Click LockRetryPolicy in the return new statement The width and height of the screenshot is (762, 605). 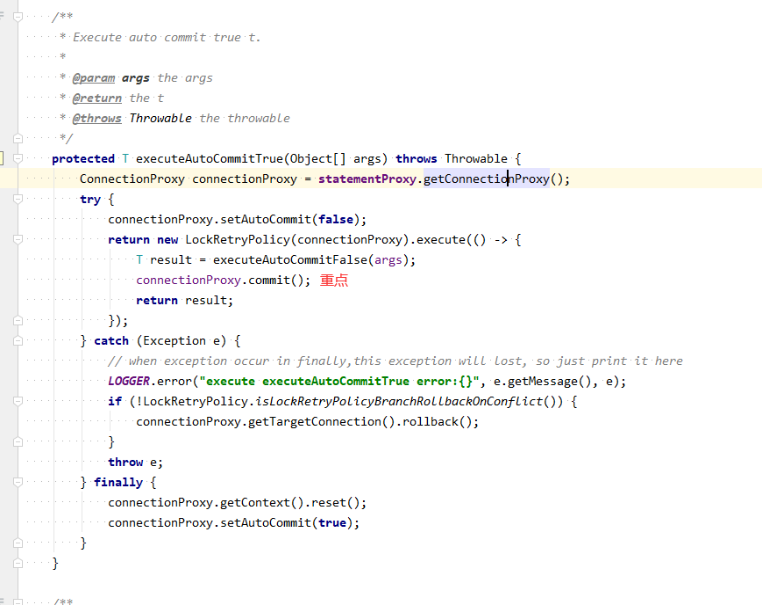238,240
